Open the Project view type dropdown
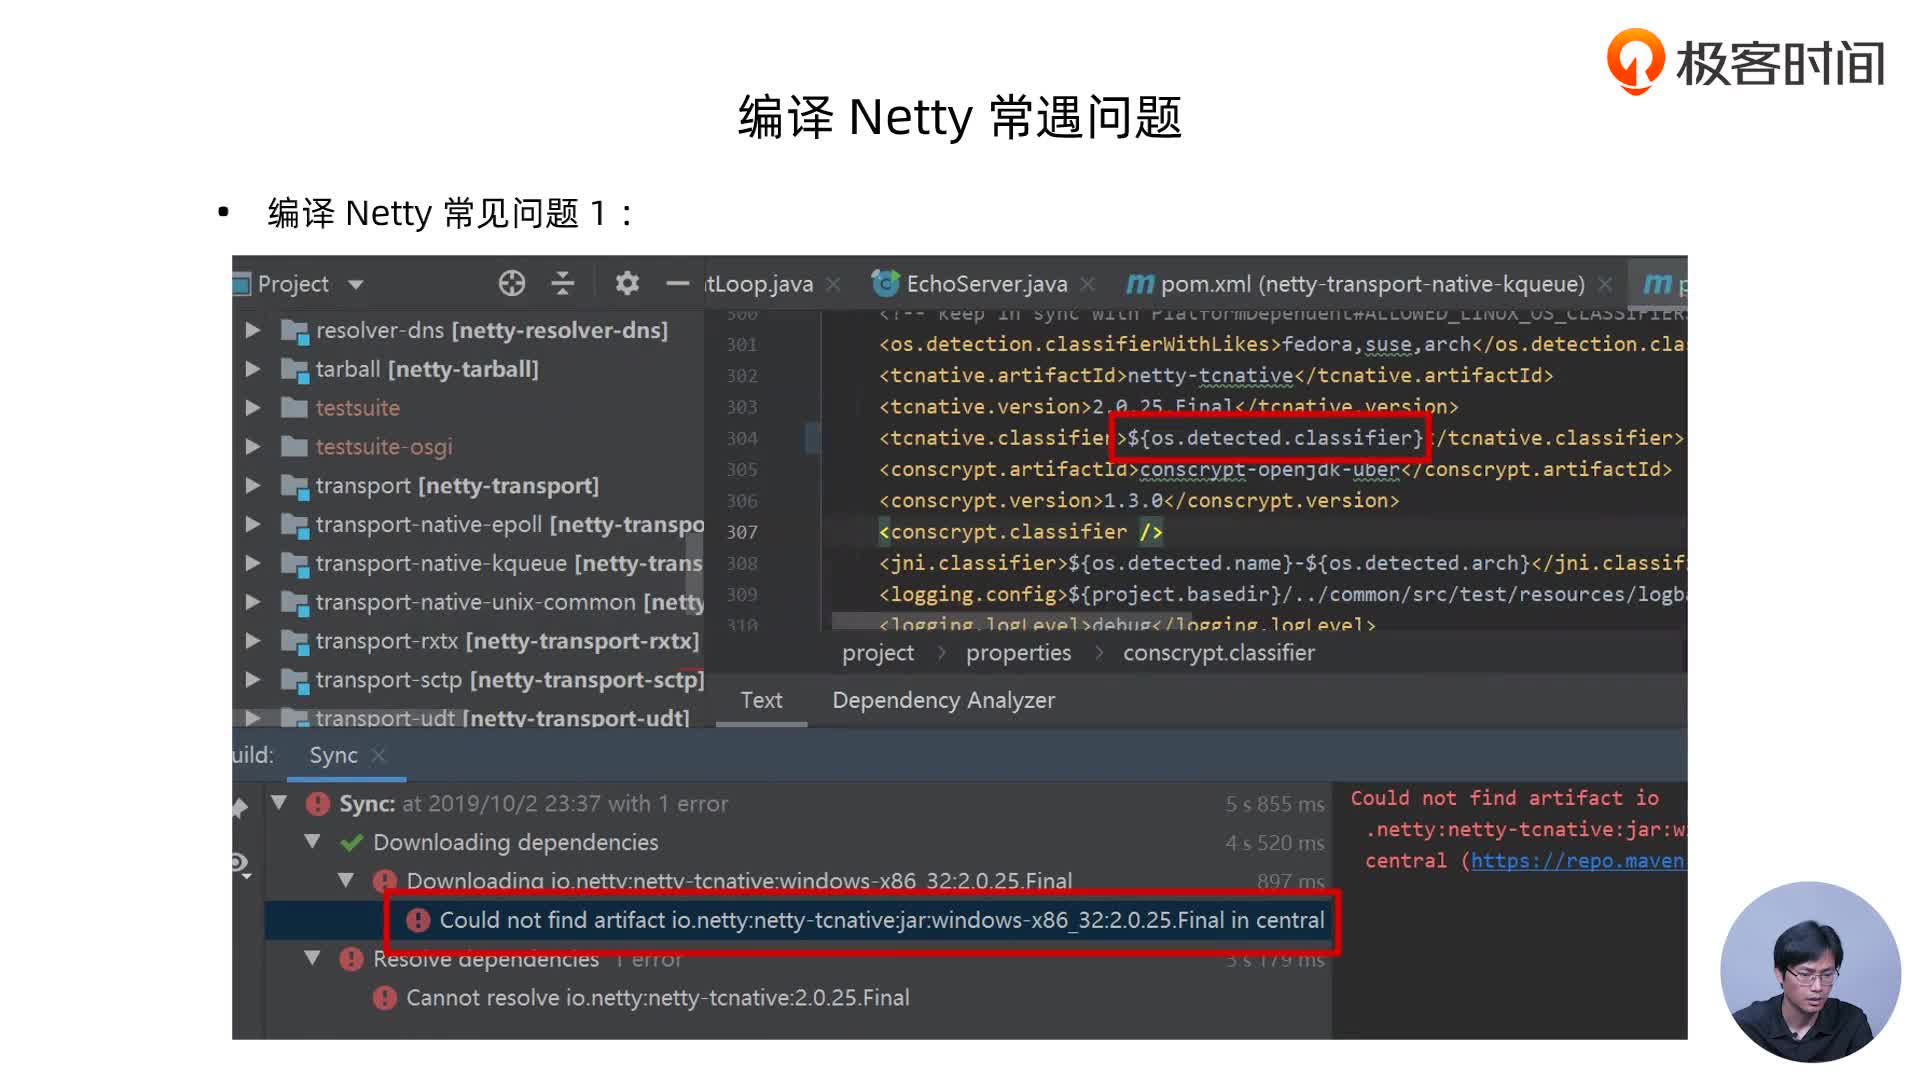Viewport: 1920px width, 1080px height. (356, 283)
